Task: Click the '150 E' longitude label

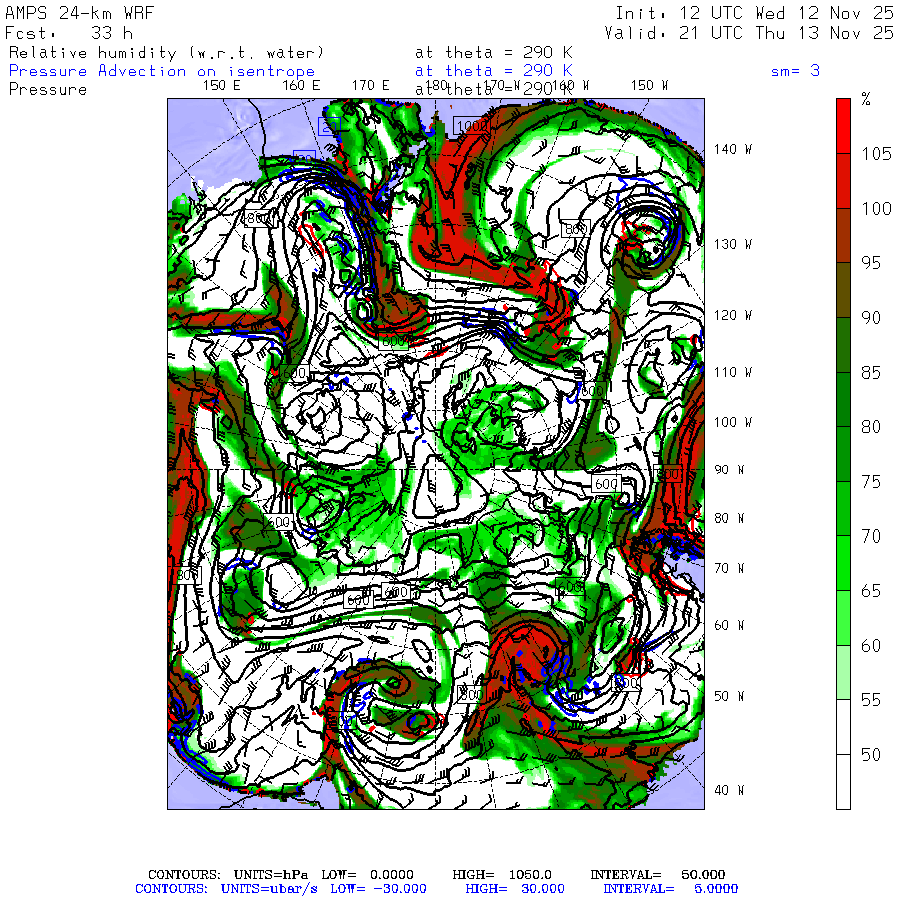Action: tap(221, 86)
